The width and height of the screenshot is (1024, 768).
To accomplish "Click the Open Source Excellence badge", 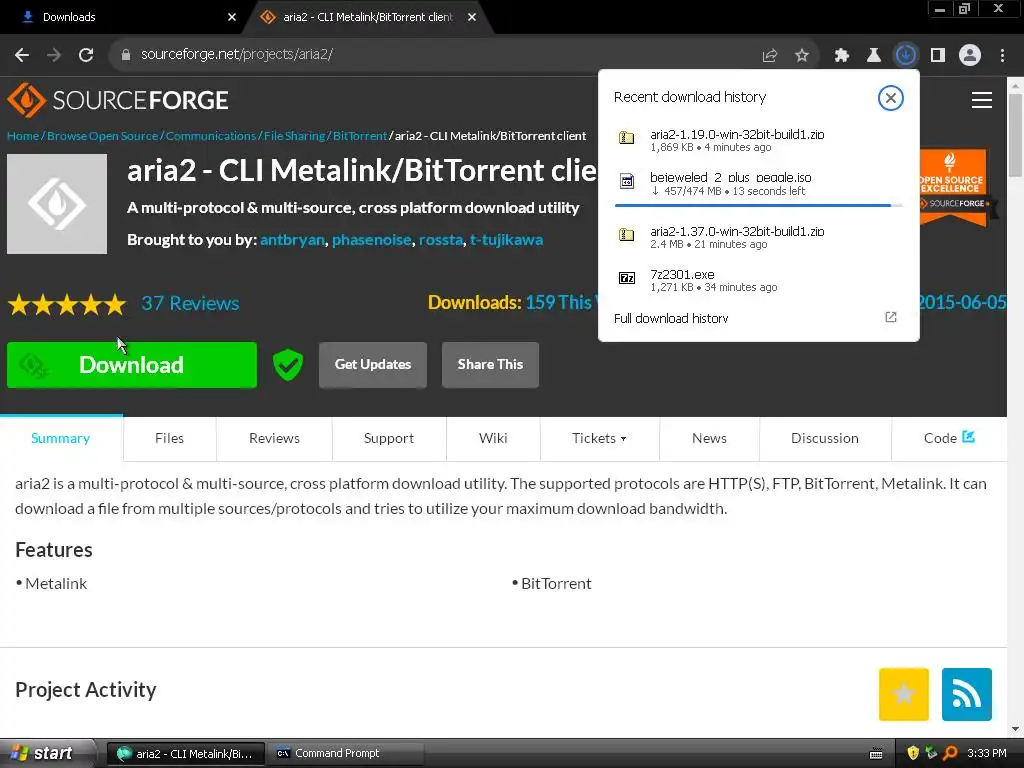I will [x=954, y=188].
